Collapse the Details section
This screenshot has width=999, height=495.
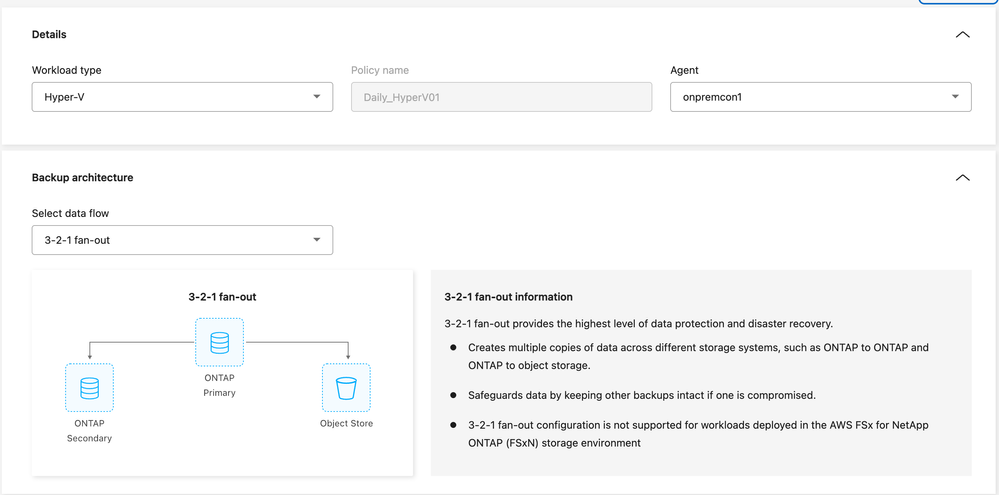[x=962, y=35]
